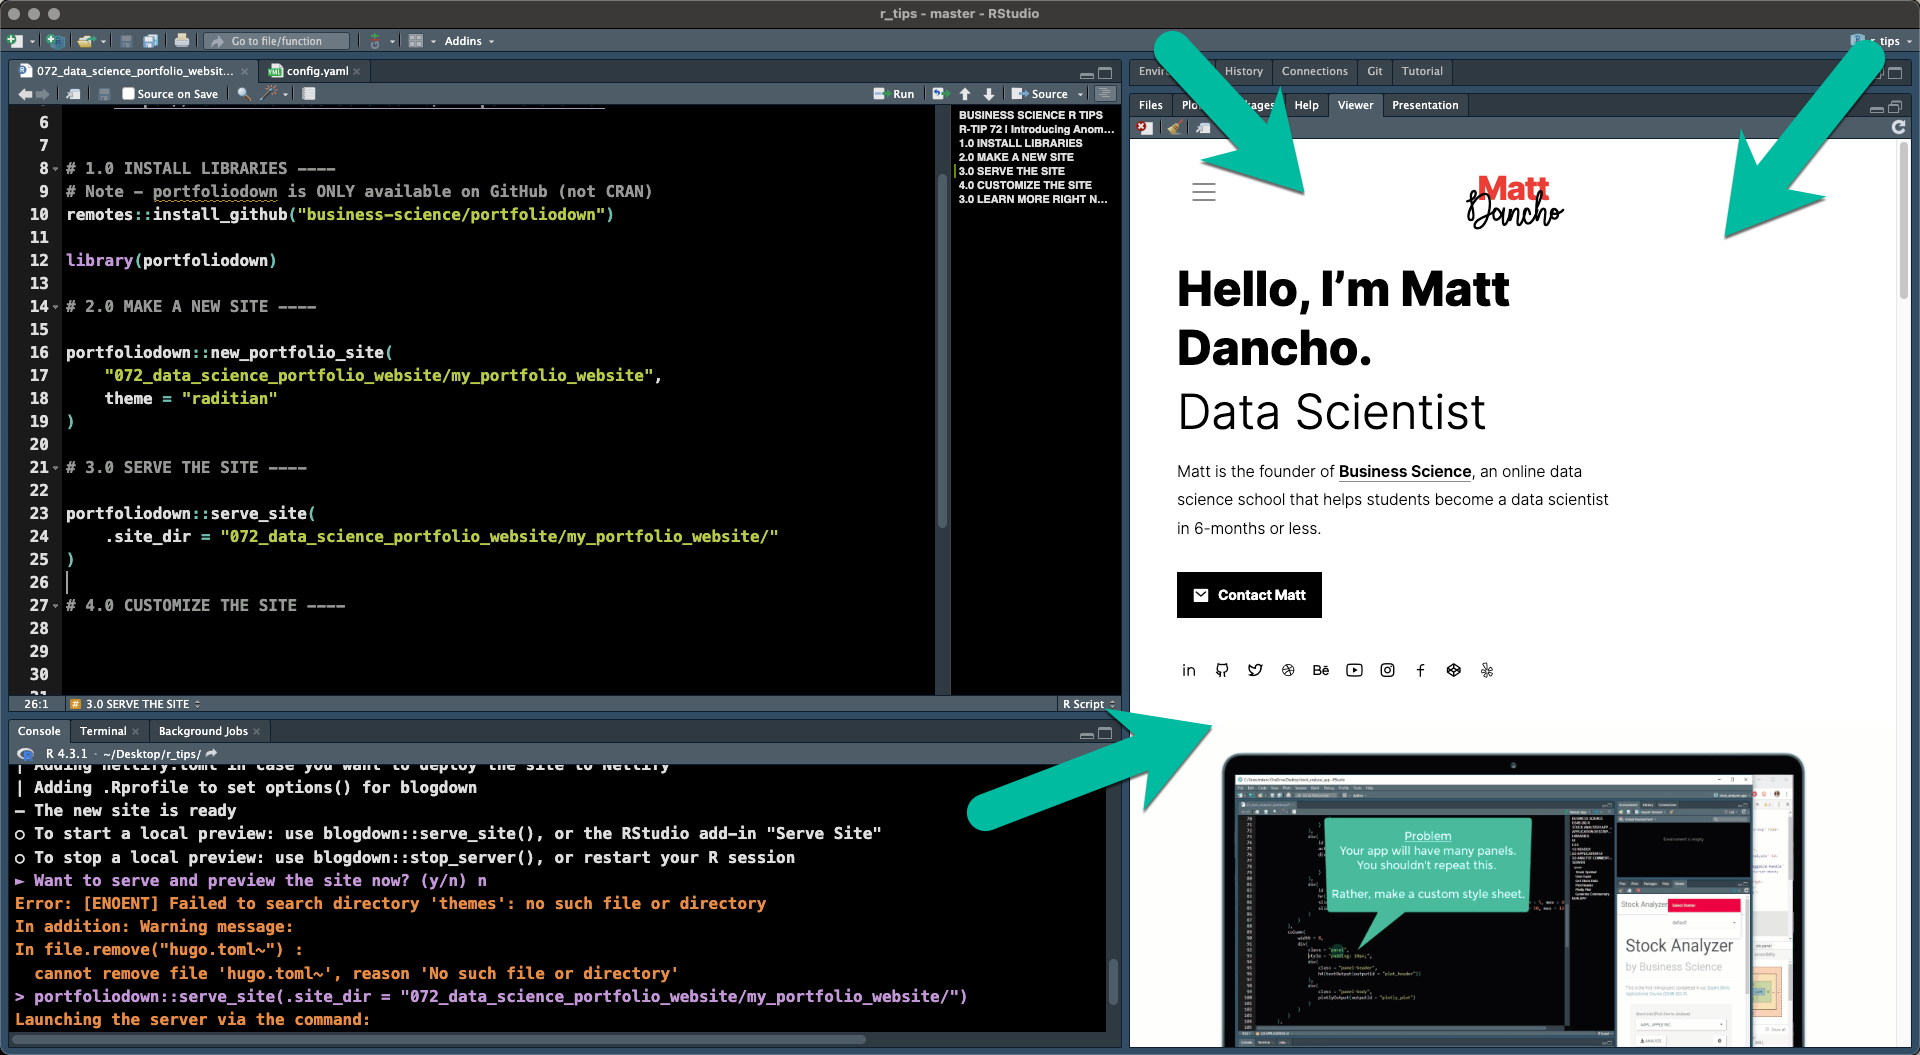The width and height of the screenshot is (1920, 1055).
Task: Click the Go to file/function field
Action: (x=278, y=41)
